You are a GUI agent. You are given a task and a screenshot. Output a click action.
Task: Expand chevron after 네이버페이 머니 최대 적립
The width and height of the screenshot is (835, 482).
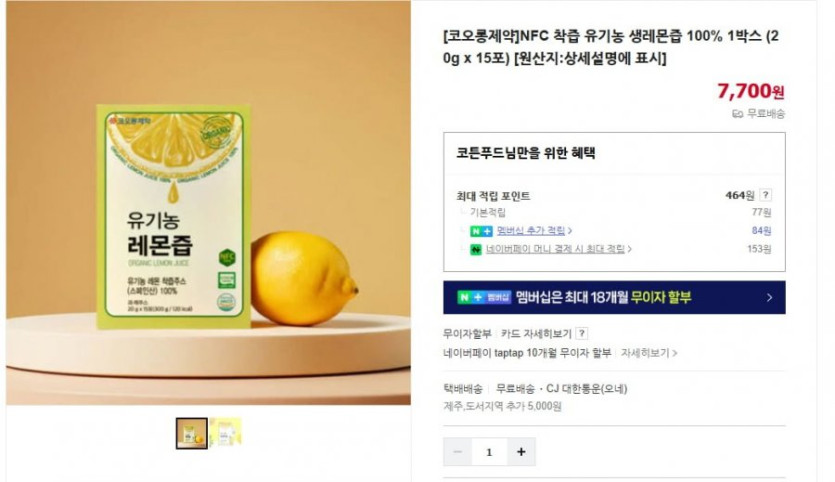point(629,249)
